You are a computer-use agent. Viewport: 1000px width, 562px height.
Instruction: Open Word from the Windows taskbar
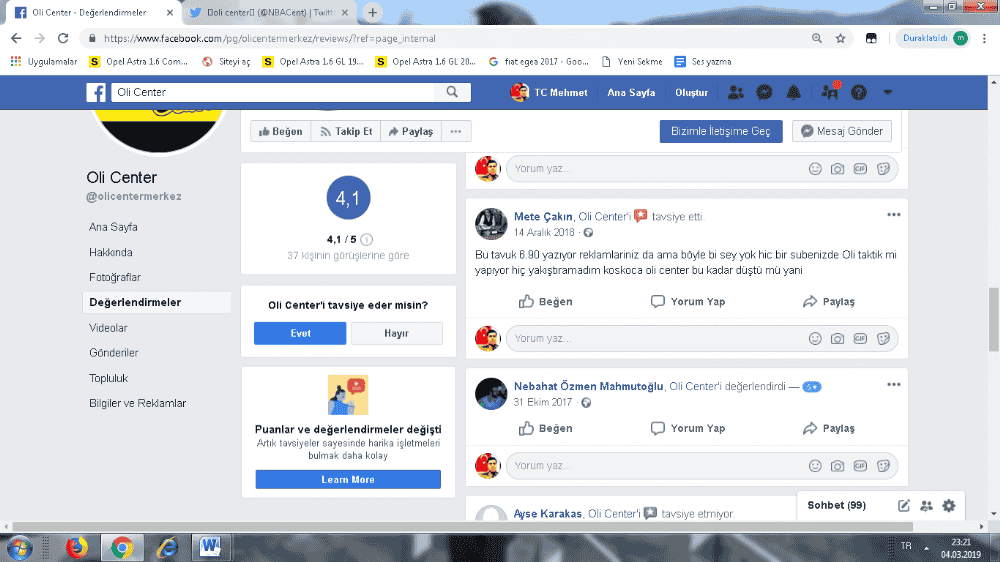[210, 547]
